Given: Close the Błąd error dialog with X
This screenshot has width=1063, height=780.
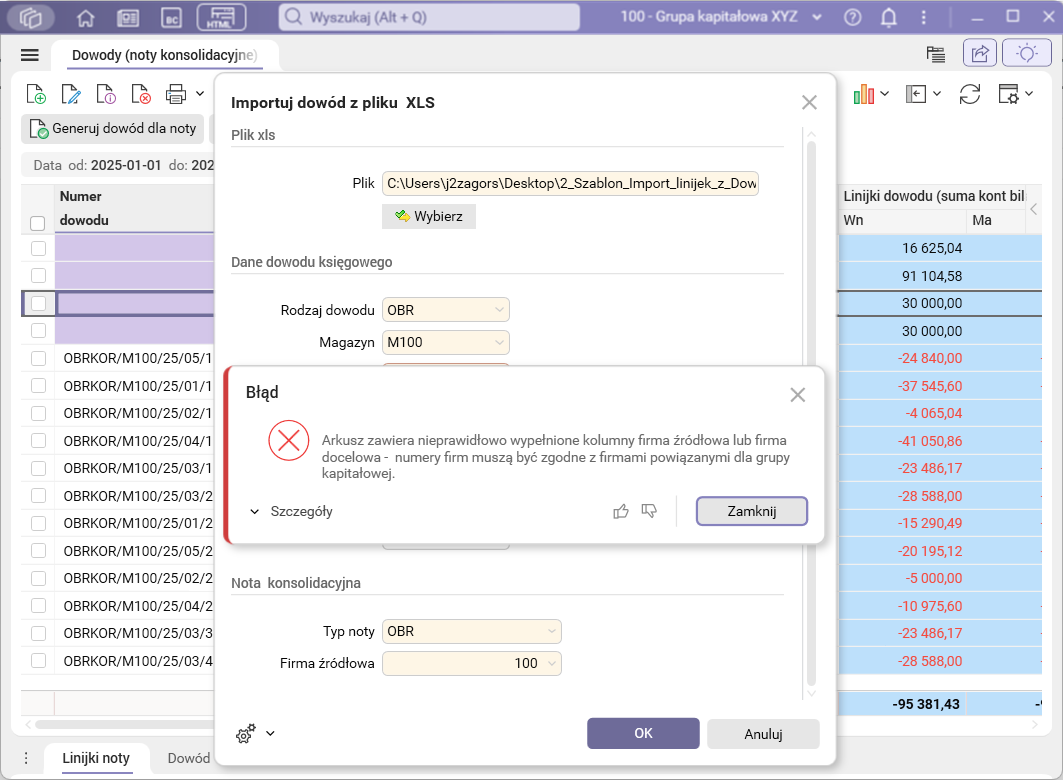Looking at the screenshot, I should click(798, 394).
